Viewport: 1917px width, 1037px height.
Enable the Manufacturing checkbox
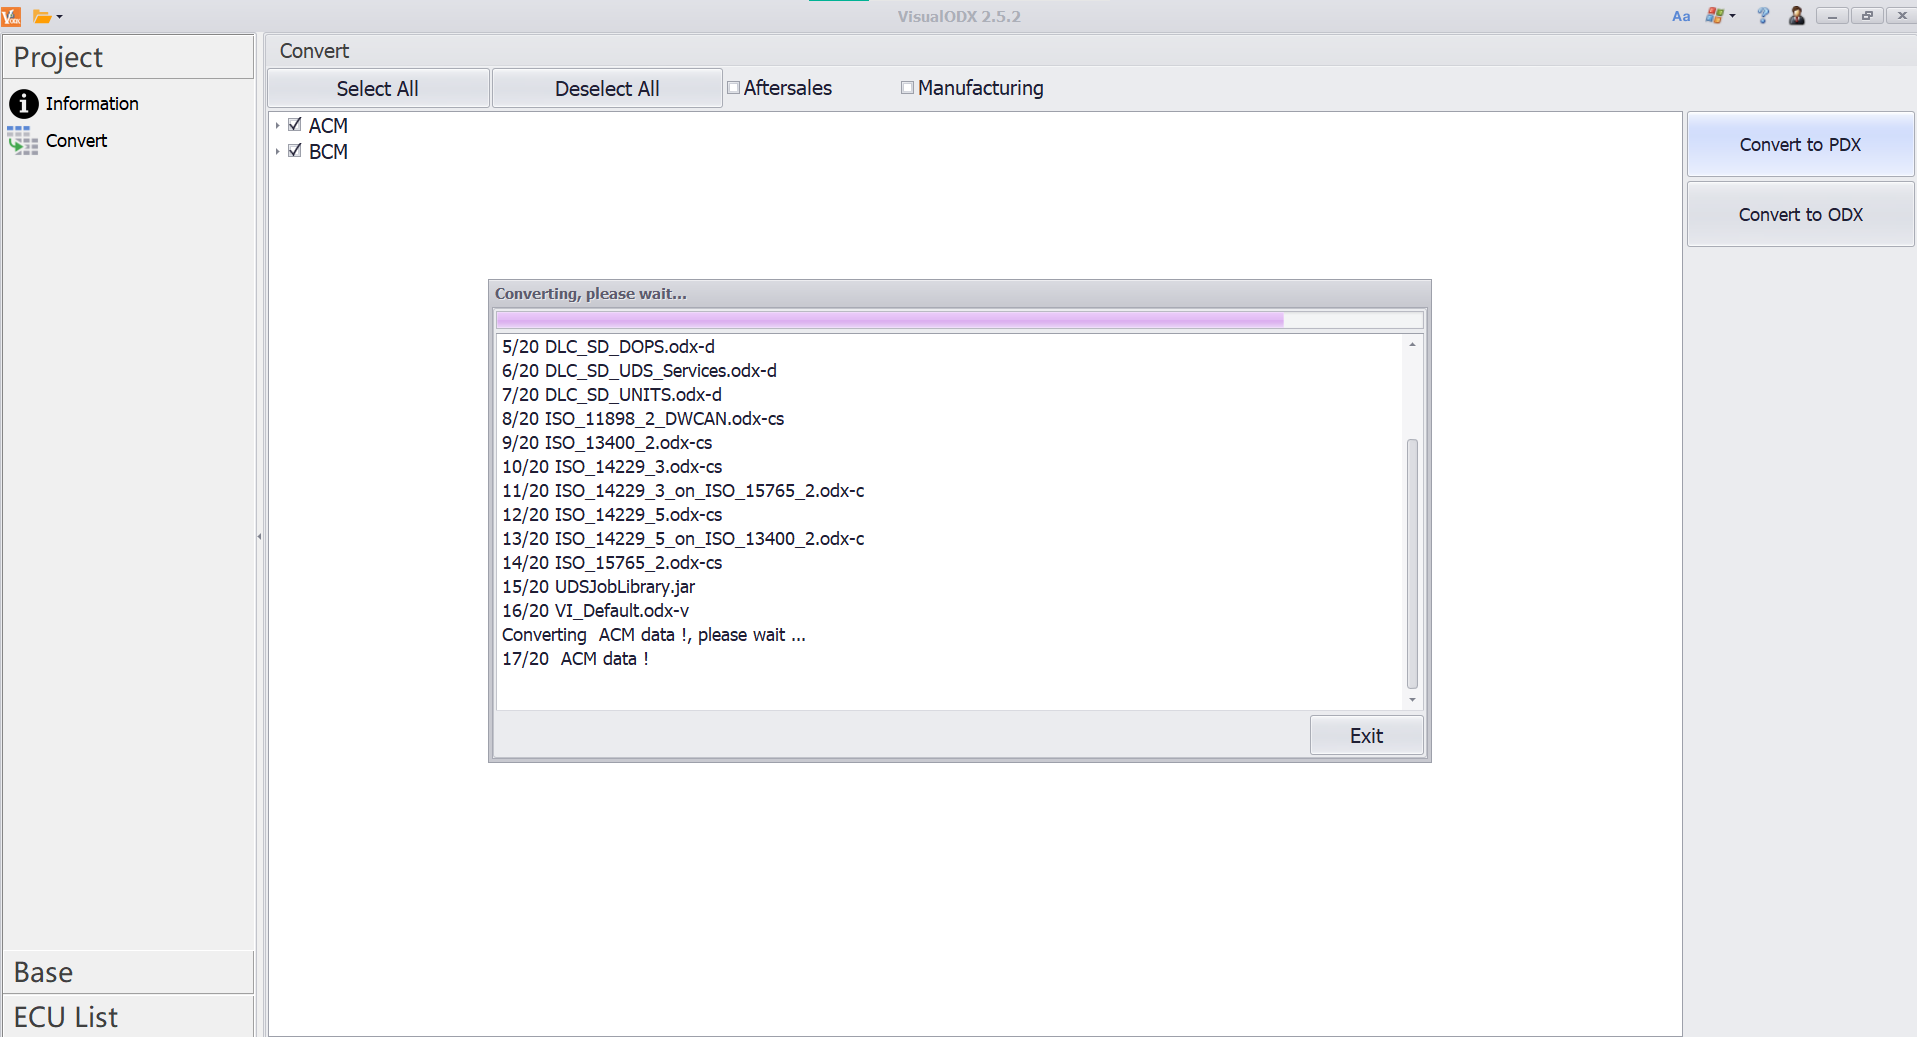tap(908, 88)
